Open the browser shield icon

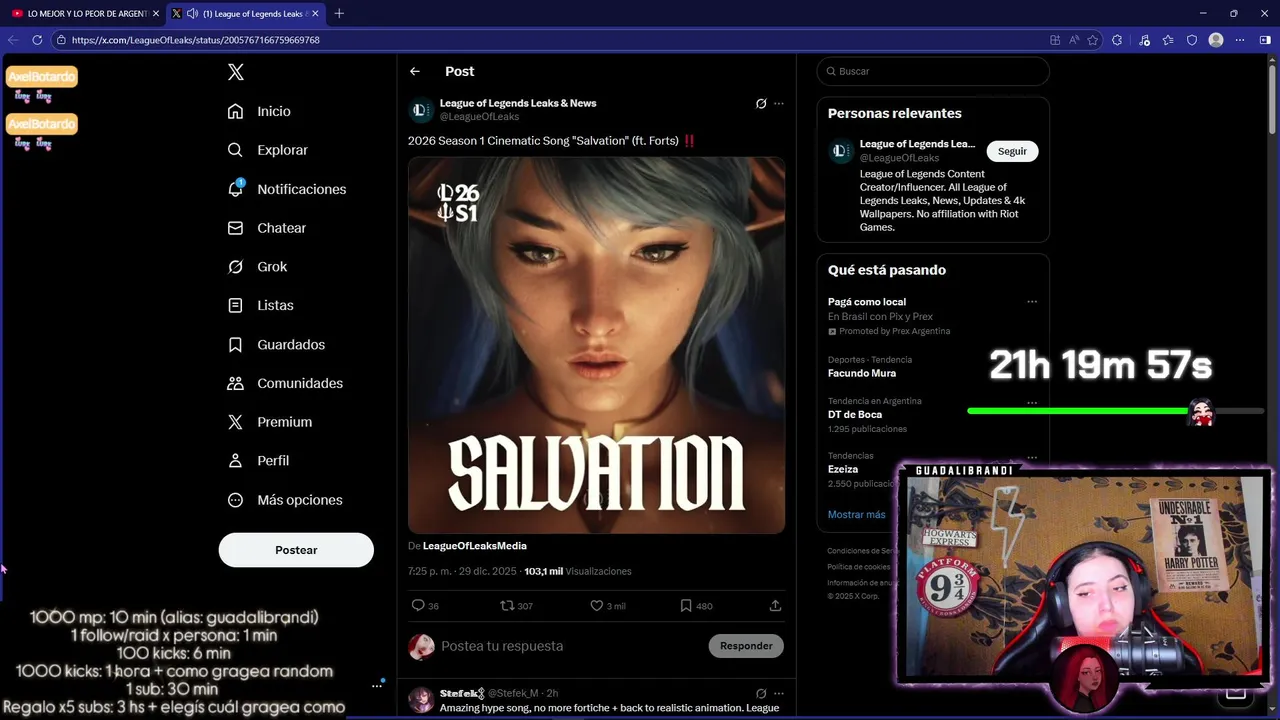[x=1192, y=40]
